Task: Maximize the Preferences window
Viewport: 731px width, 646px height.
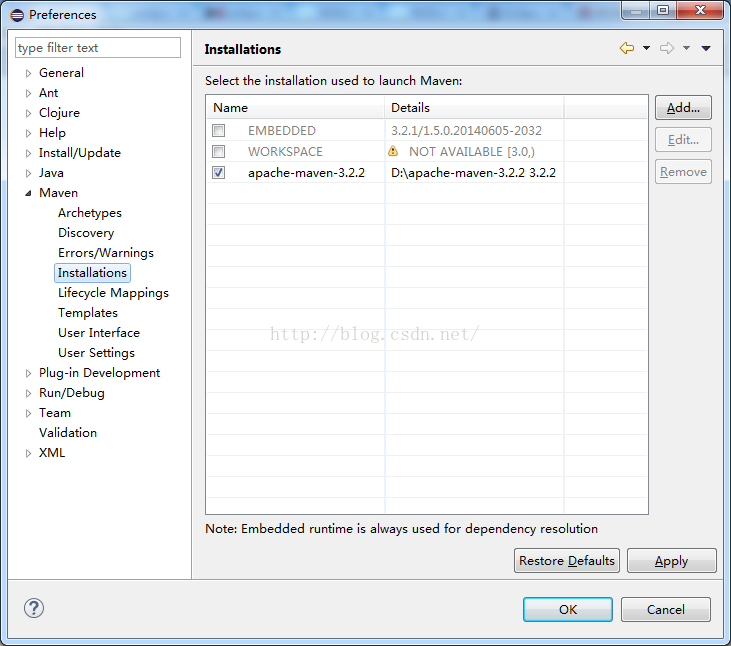Action: pyautogui.click(x=663, y=10)
